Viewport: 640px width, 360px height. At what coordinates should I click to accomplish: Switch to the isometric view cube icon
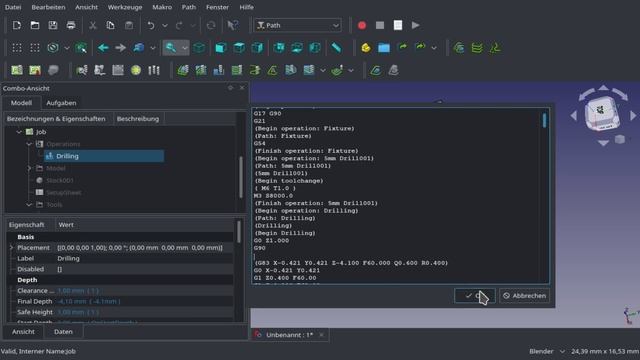tap(199, 48)
